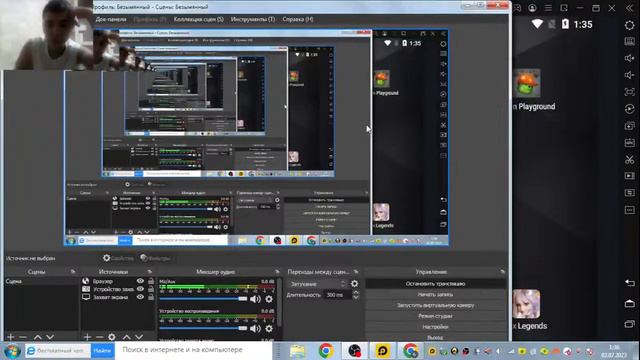Adjust the Mic/Aux volume slider

(203, 299)
